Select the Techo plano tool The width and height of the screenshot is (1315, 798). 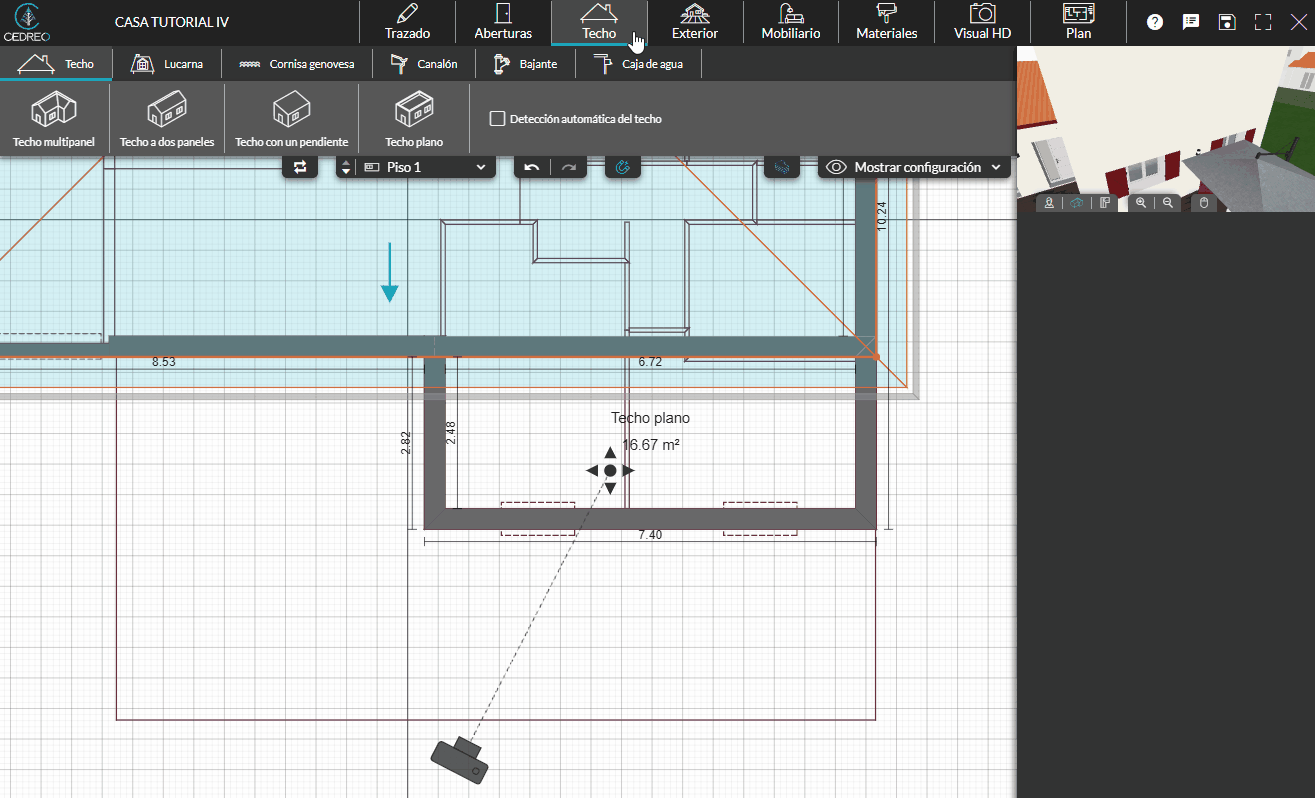pyautogui.click(x=414, y=118)
